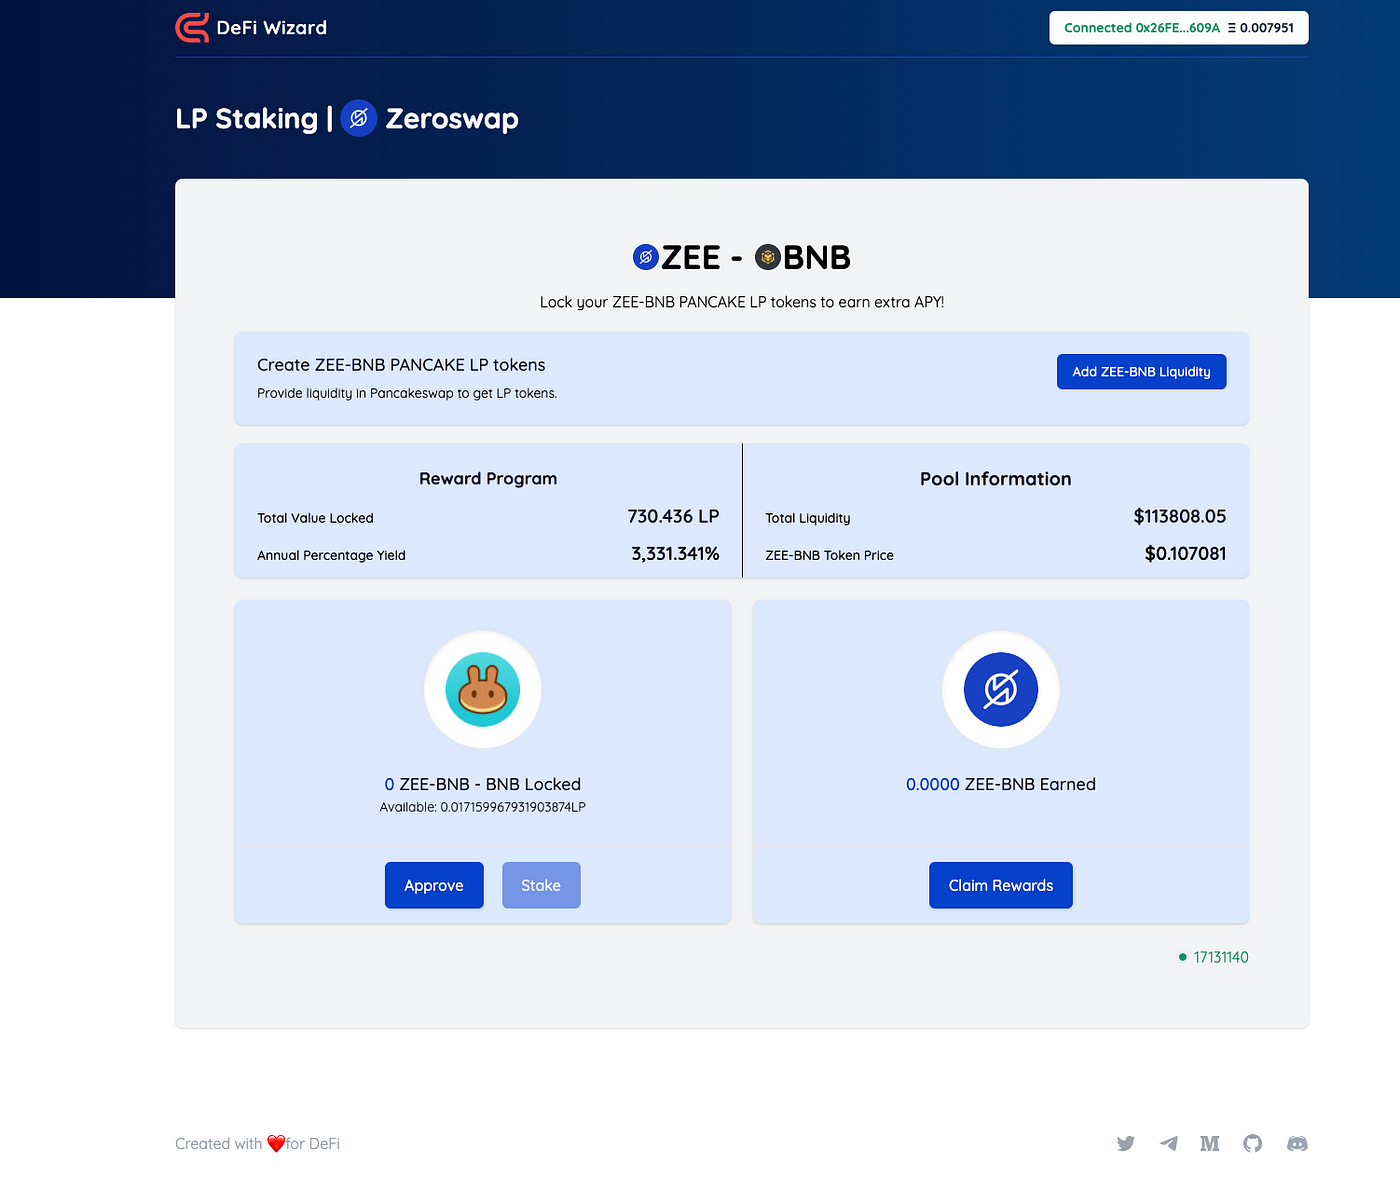Screen dimensions: 1400x1187
Task: Click the large Zeroswap rewards icon
Action: click(x=1001, y=690)
